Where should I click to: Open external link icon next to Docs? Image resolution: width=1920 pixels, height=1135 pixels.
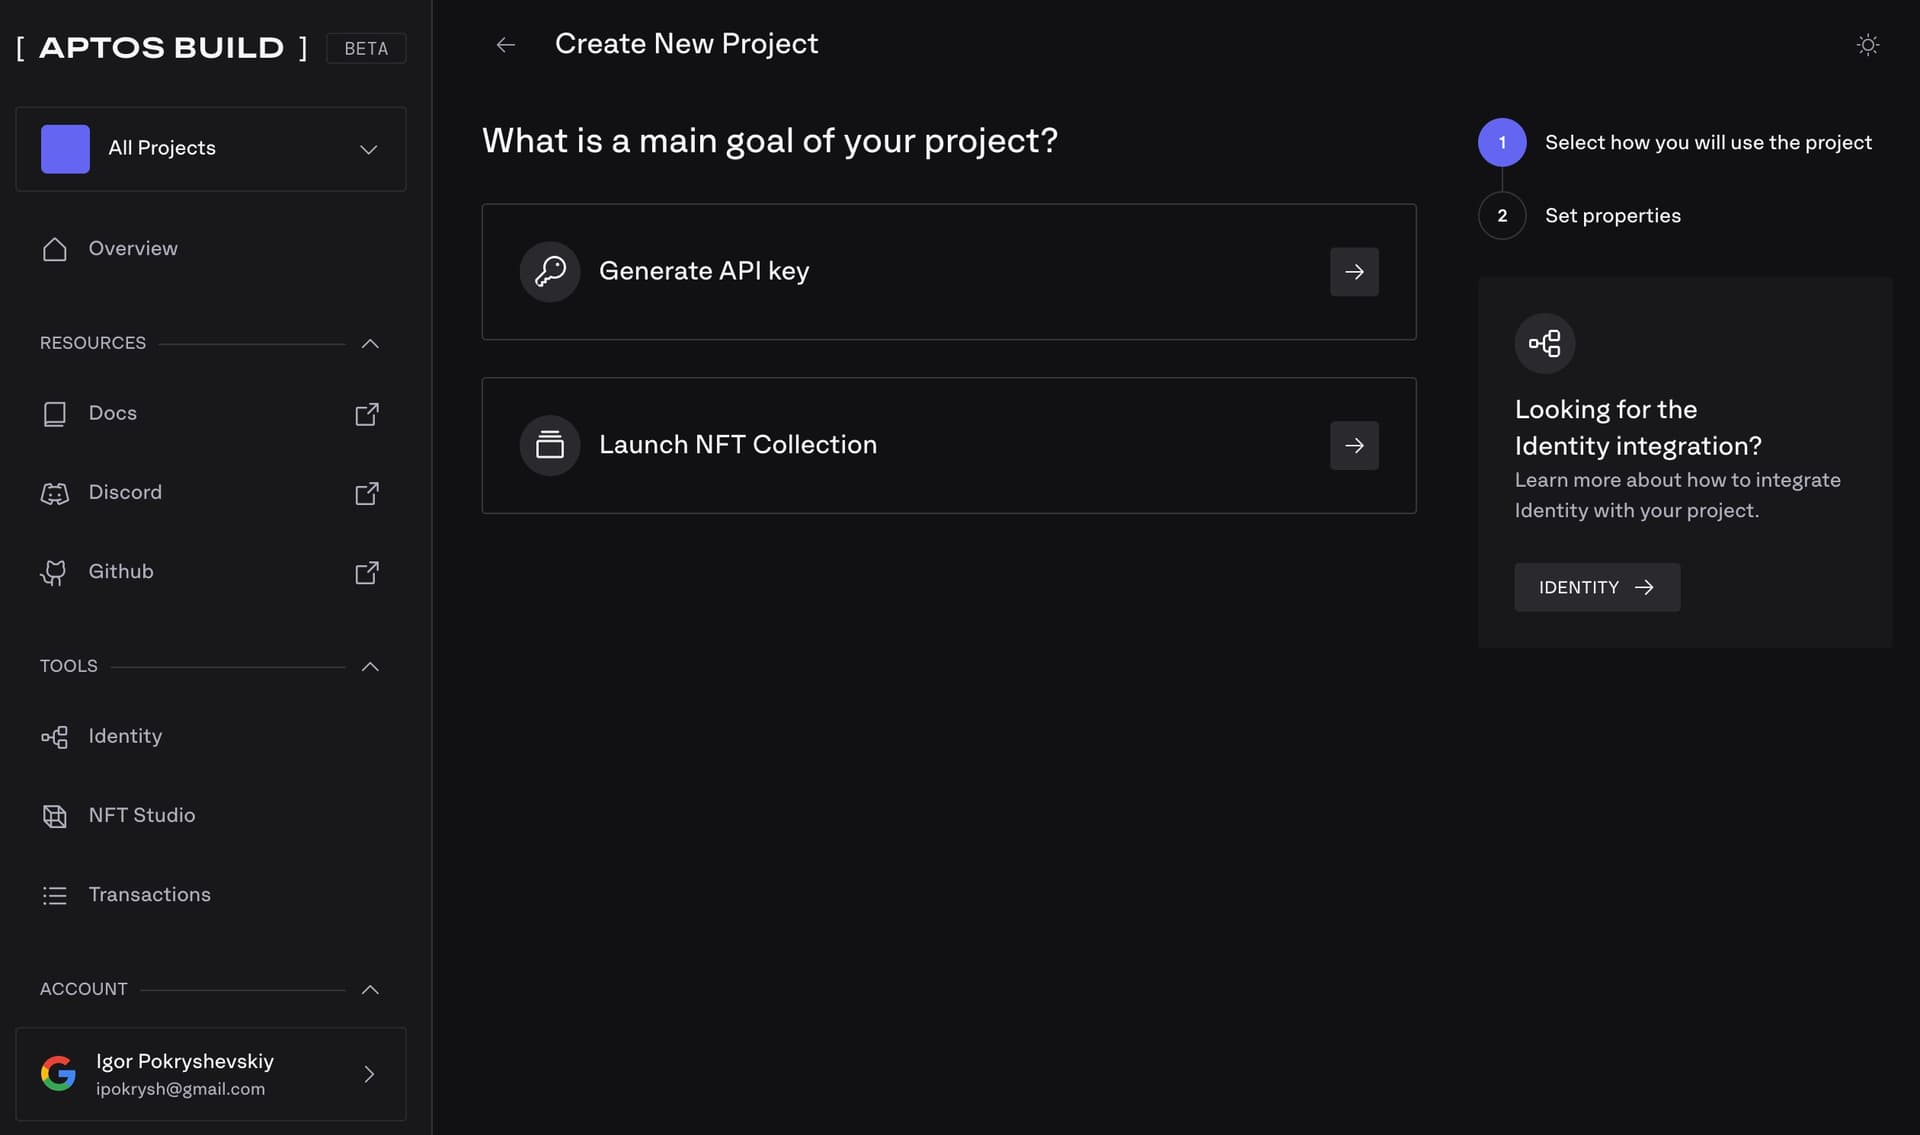click(367, 414)
